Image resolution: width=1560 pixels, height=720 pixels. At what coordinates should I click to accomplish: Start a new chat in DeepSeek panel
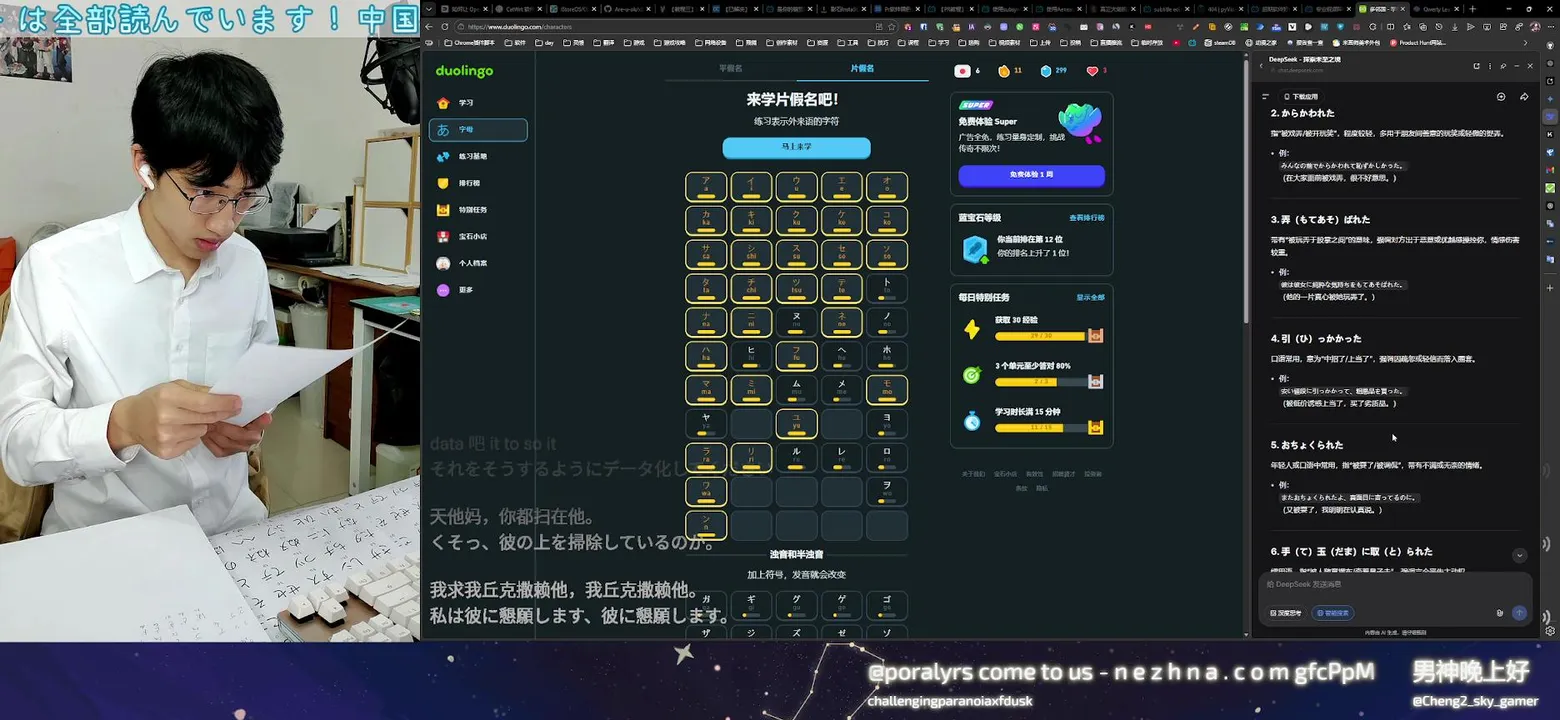point(1501,97)
